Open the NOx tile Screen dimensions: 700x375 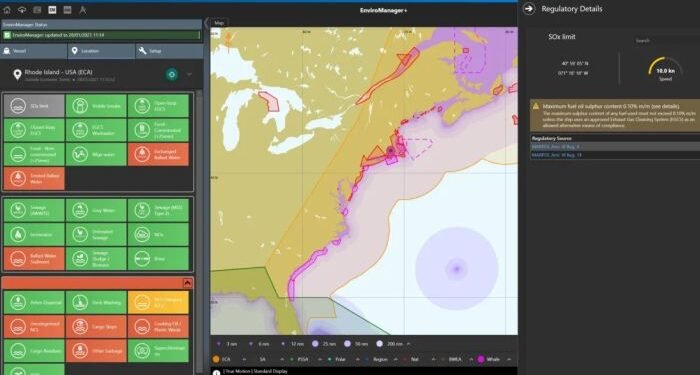pyautogui.click(x=158, y=234)
